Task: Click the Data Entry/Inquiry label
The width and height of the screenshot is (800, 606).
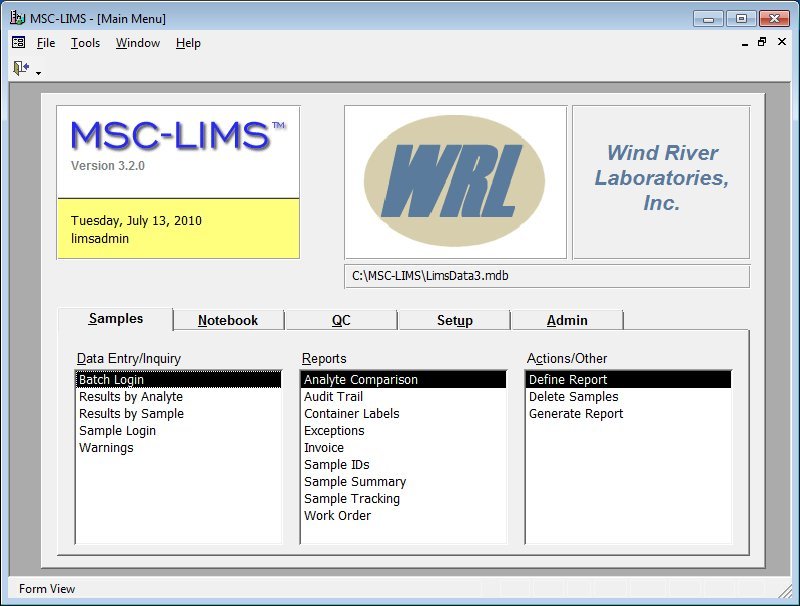Action: click(129, 359)
